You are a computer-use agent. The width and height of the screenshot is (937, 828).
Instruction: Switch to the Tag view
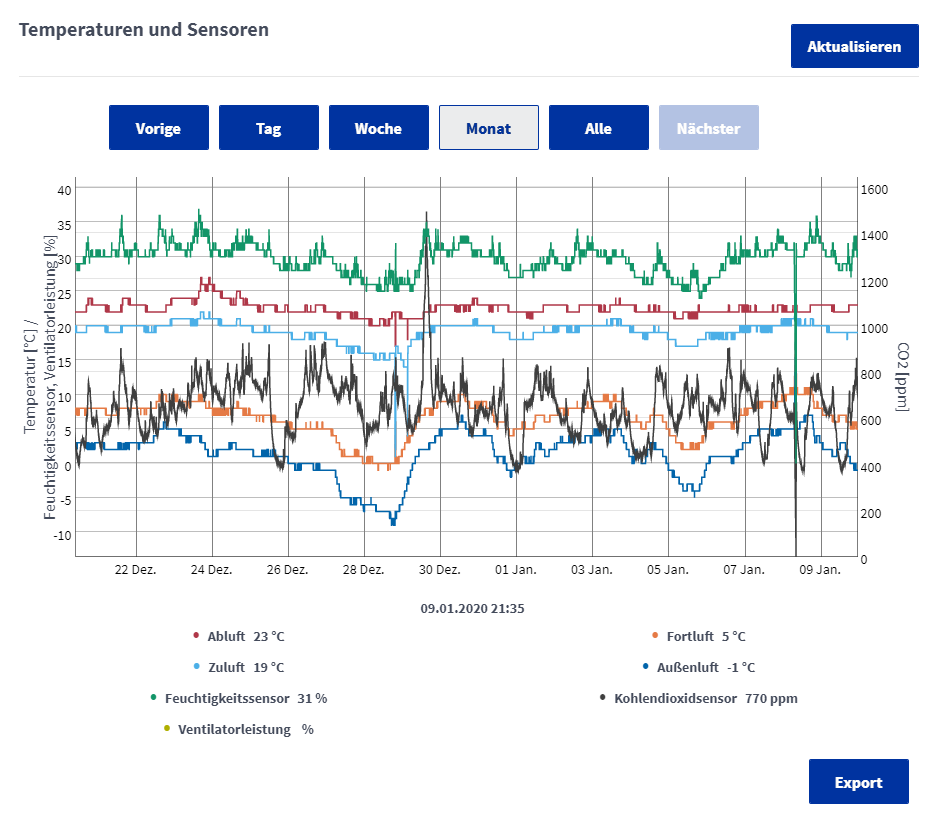(268, 128)
